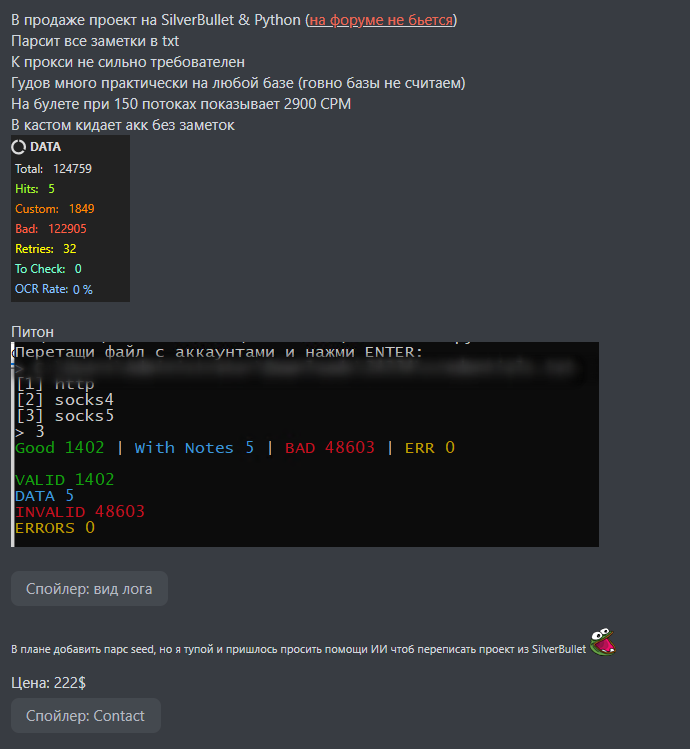690x749 pixels.
Task: Click 'Good 1402' in status line
Action: pos(60,448)
